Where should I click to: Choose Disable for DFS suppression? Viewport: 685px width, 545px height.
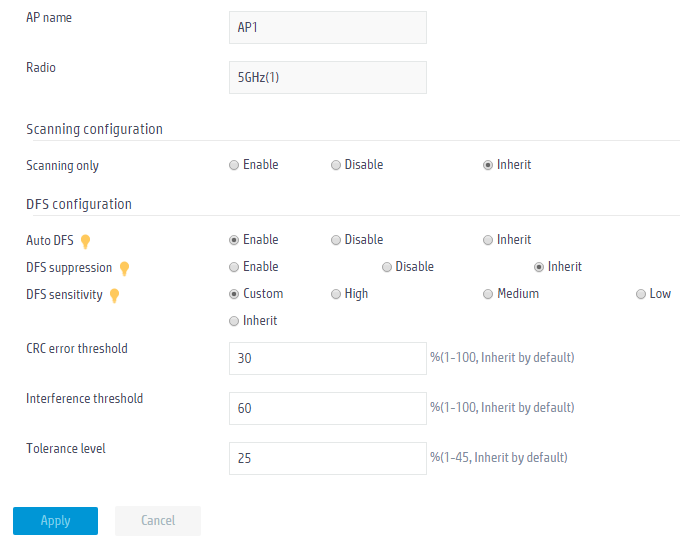tap(387, 267)
